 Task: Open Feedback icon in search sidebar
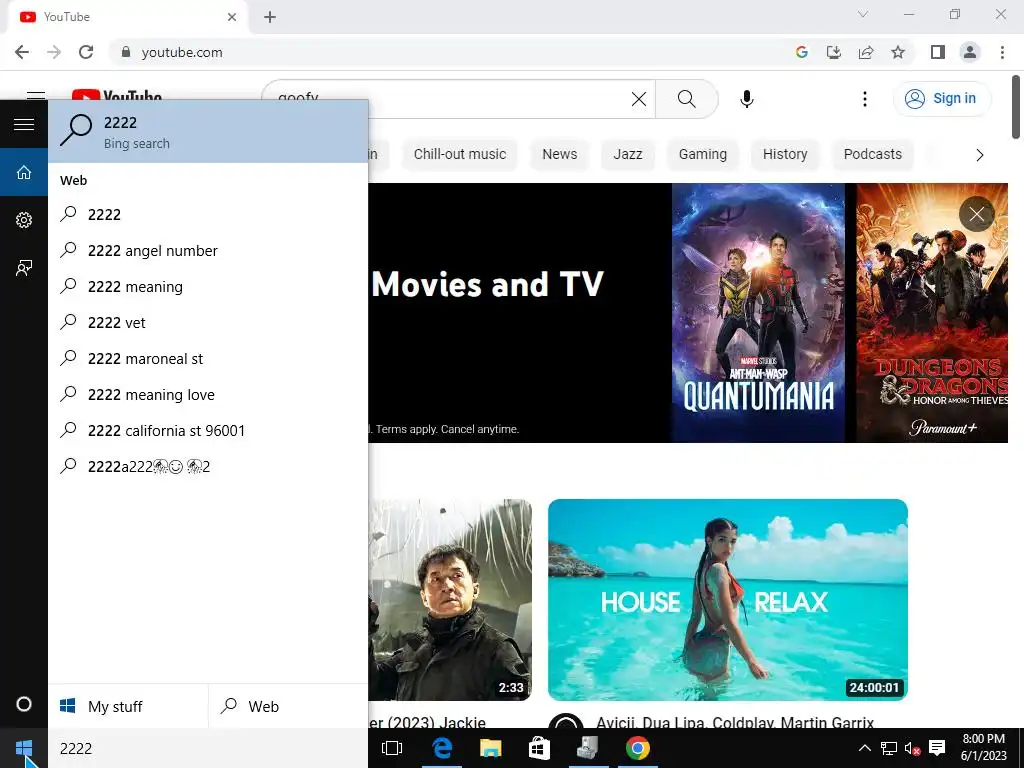click(24, 268)
